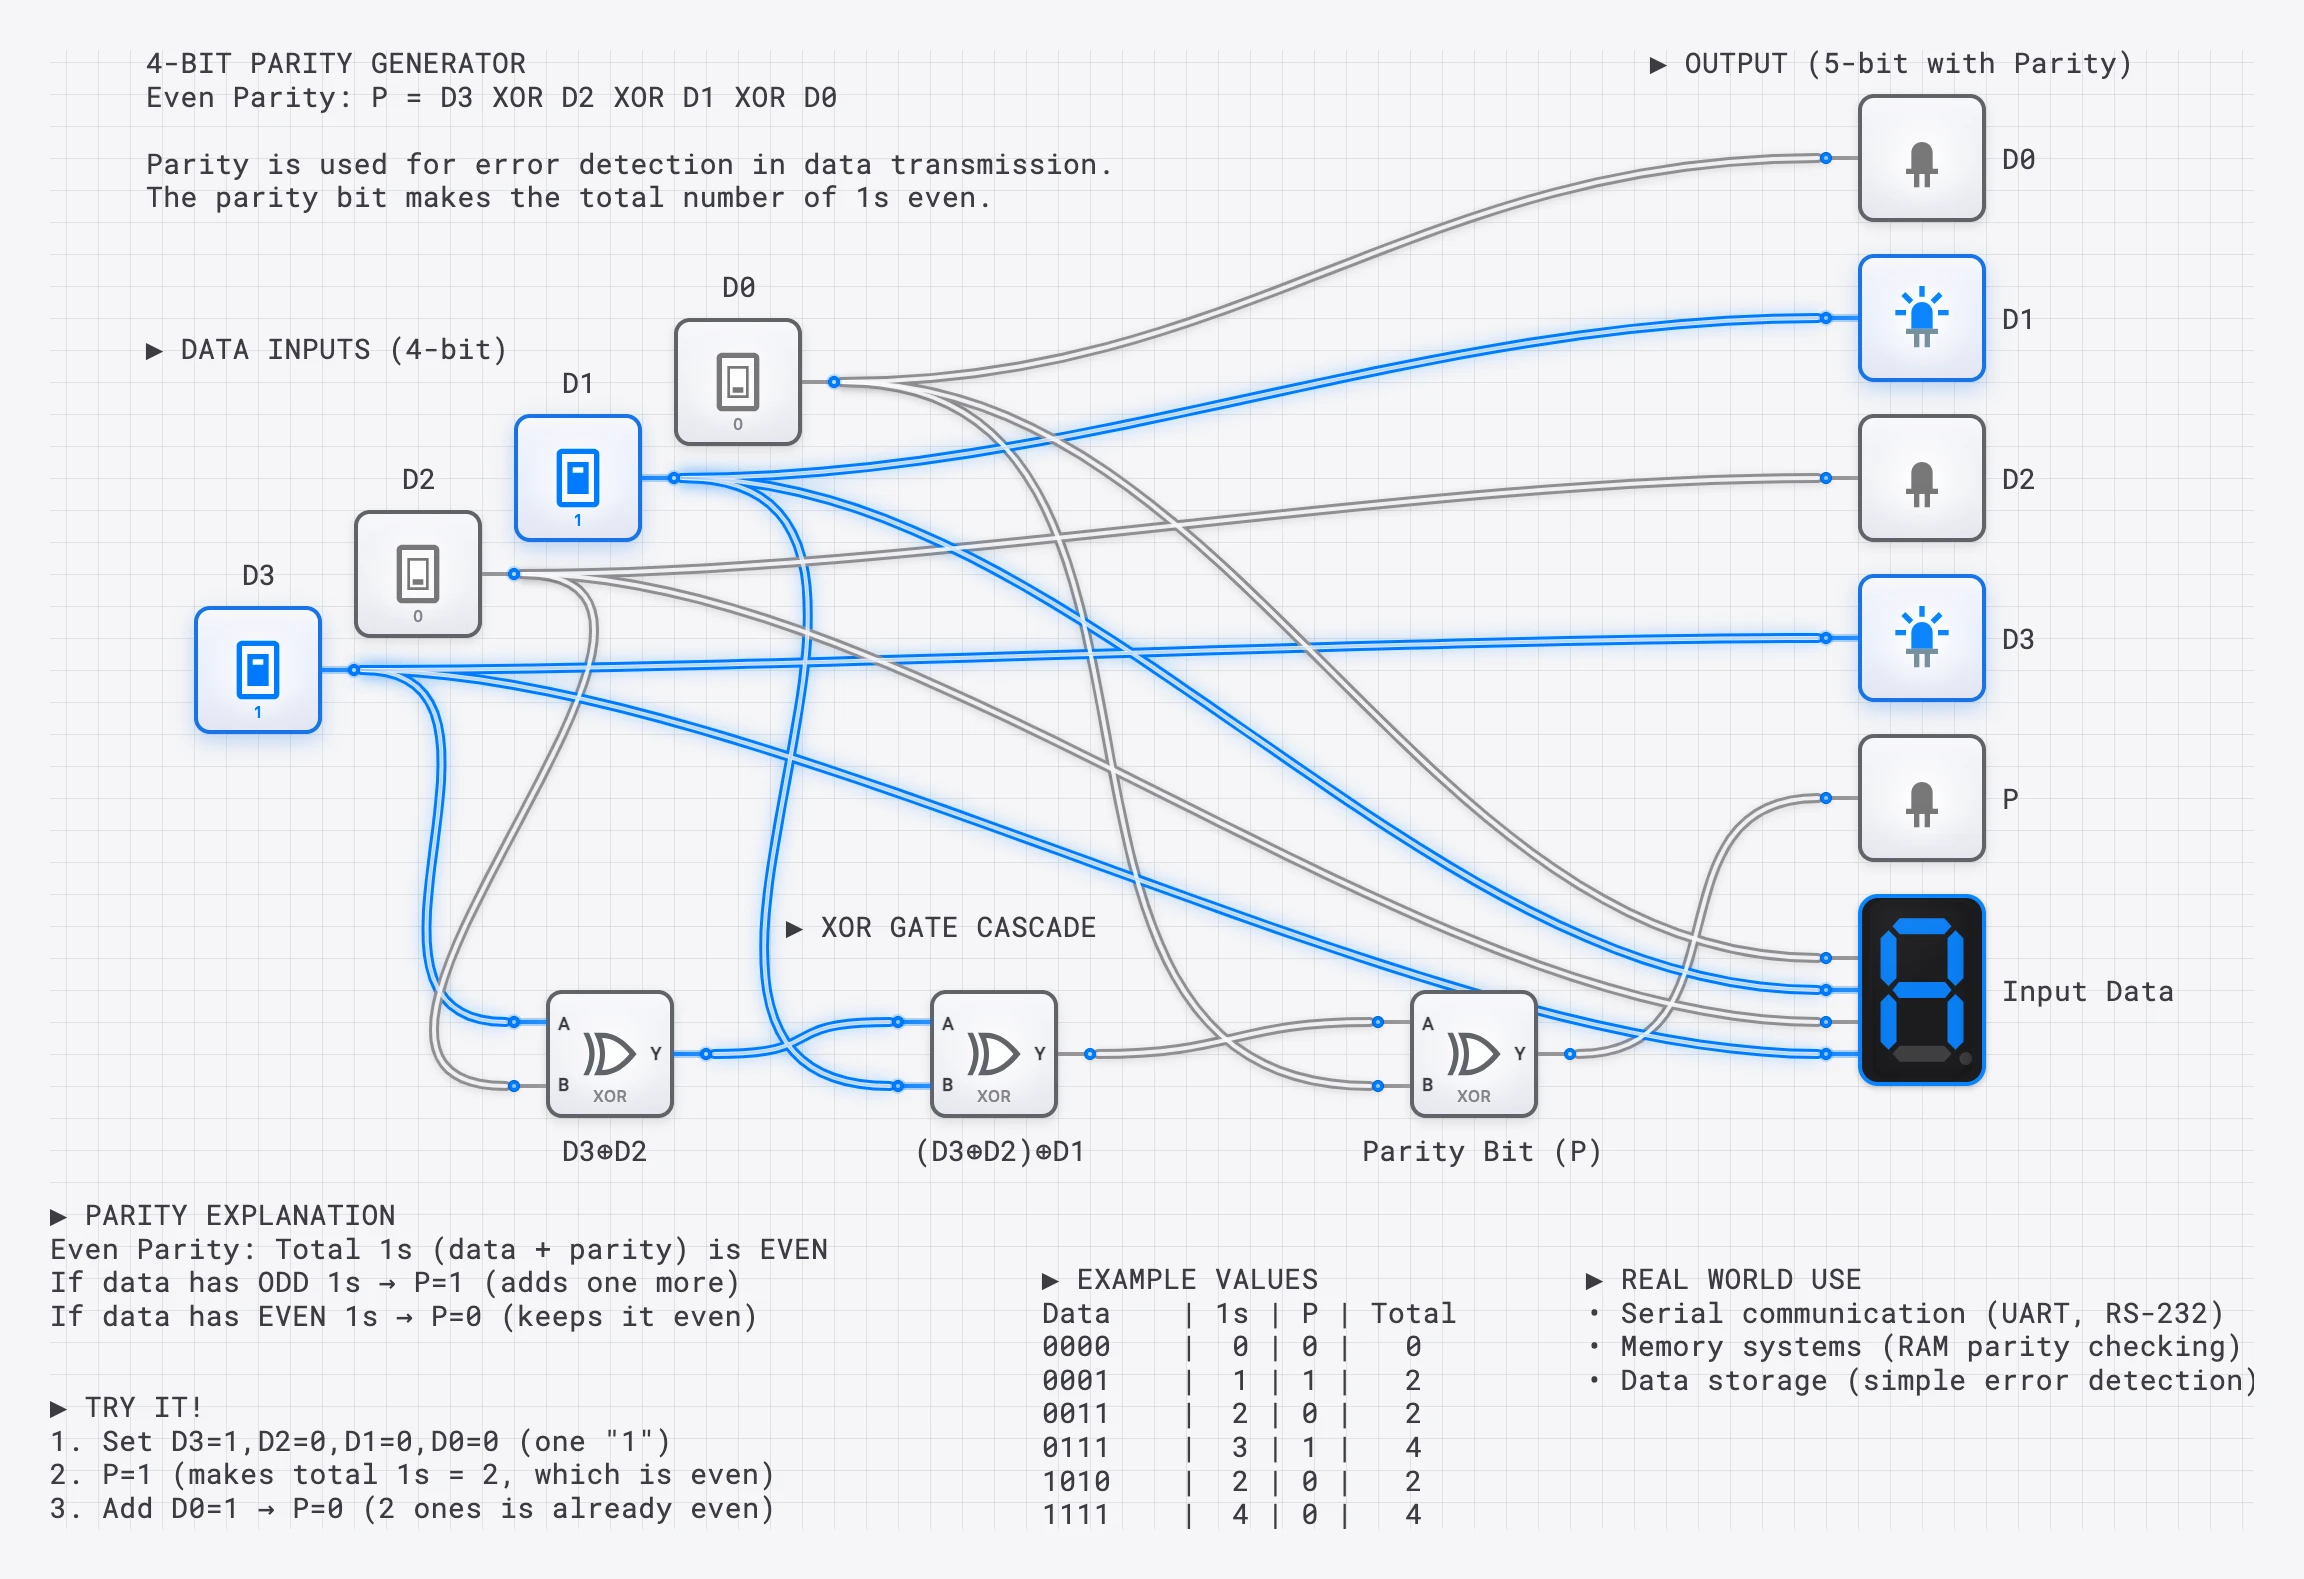Select the parity bit P LED
This screenshot has width=2304, height=1579.
click(x=1921, y=798)
